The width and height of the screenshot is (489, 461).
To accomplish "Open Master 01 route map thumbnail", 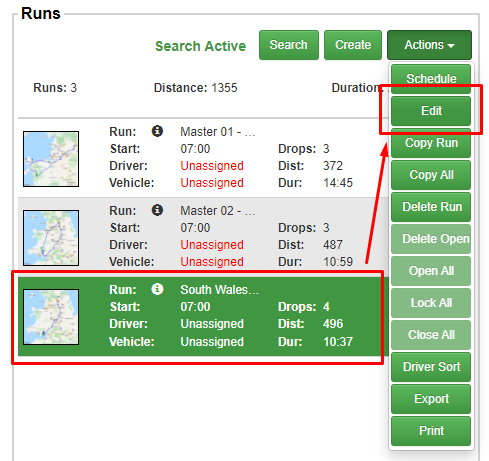I will tap(51, 159).
